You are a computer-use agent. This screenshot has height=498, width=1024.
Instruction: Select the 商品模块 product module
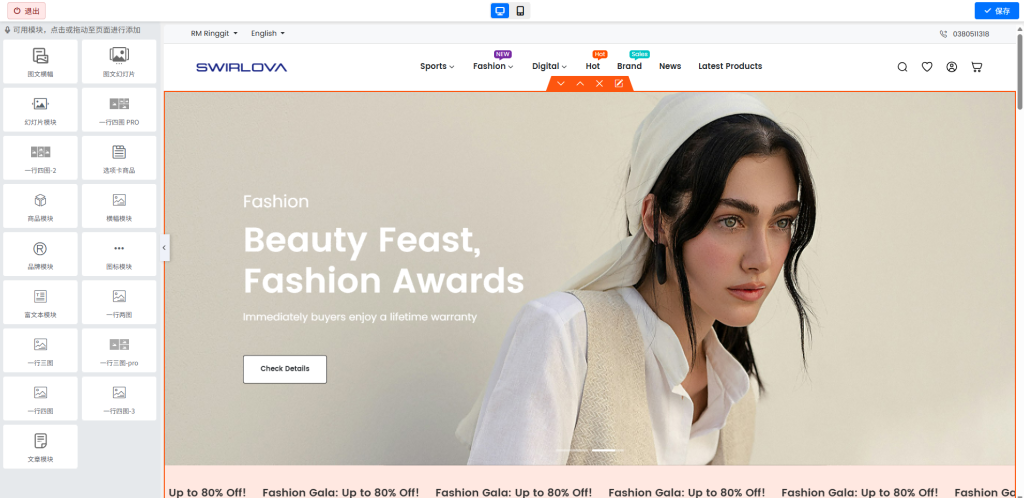point(40,206)
